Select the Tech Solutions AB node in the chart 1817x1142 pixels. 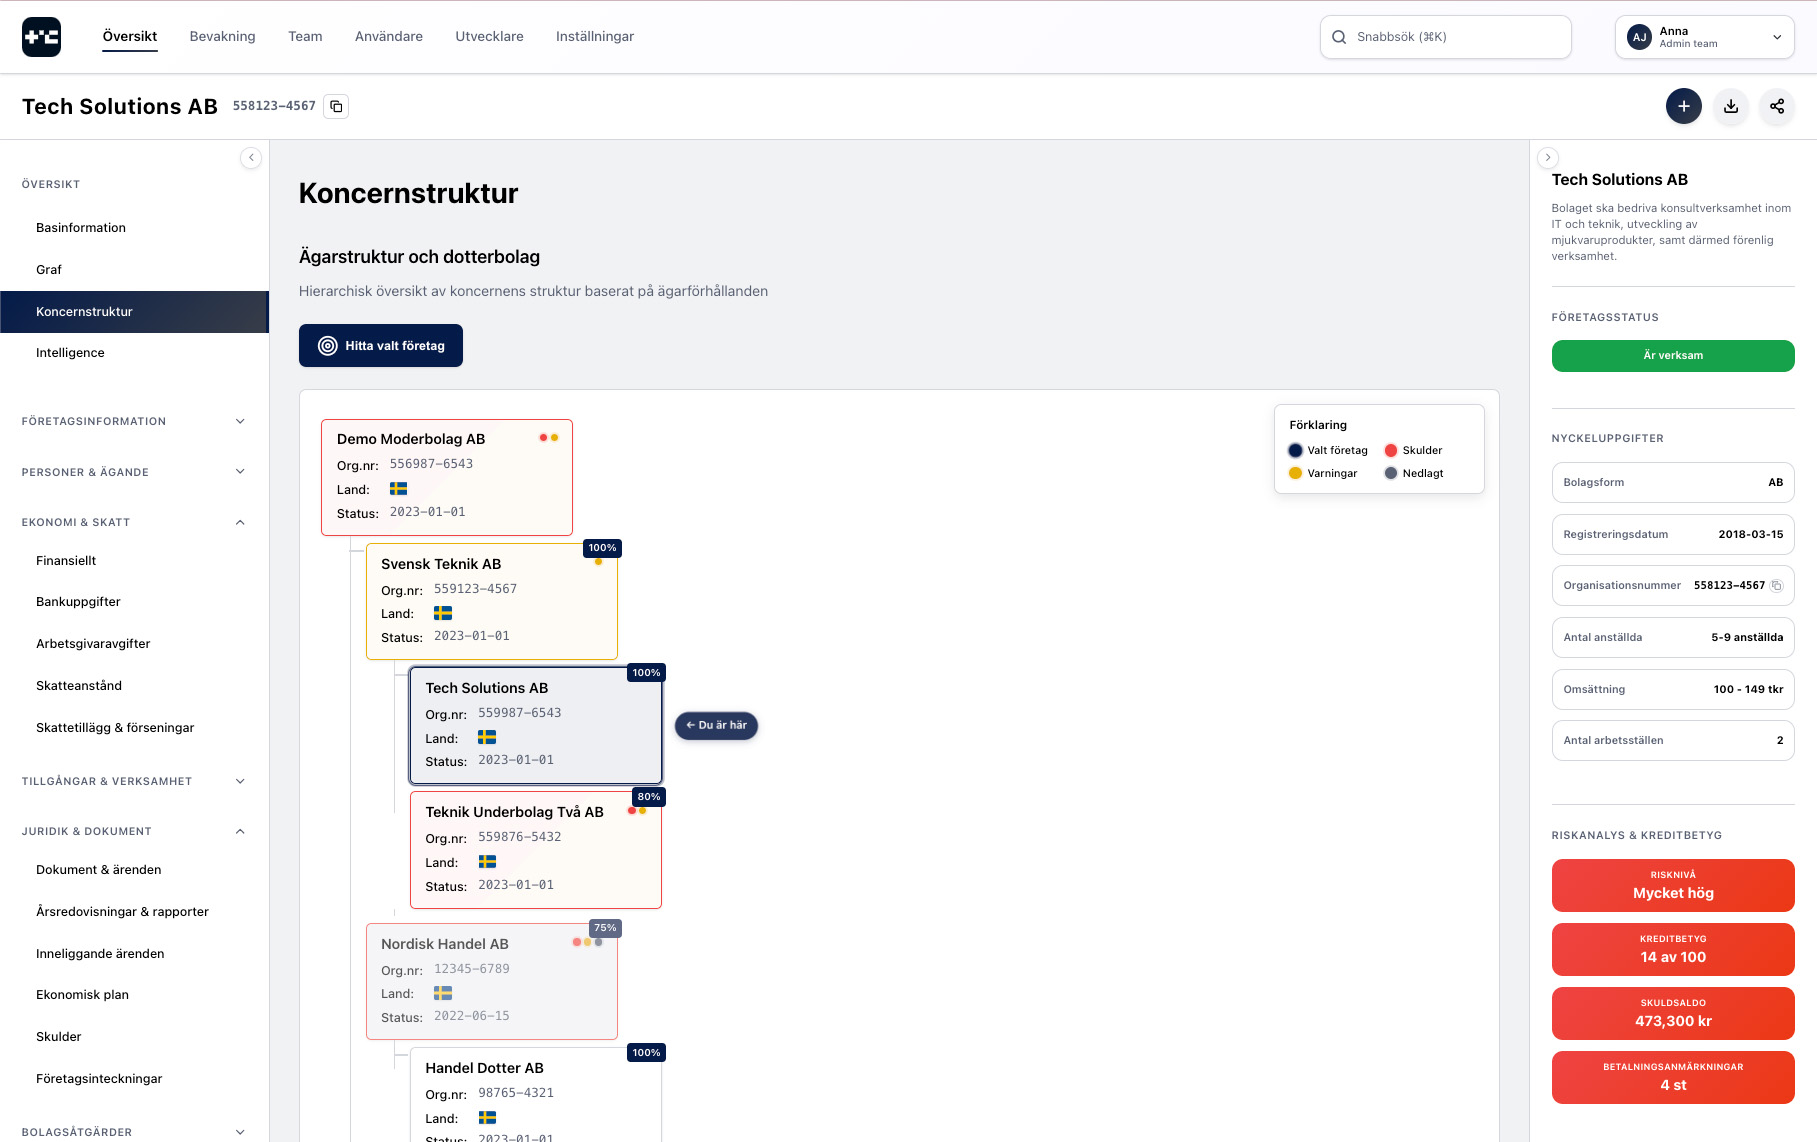[535, 725]
